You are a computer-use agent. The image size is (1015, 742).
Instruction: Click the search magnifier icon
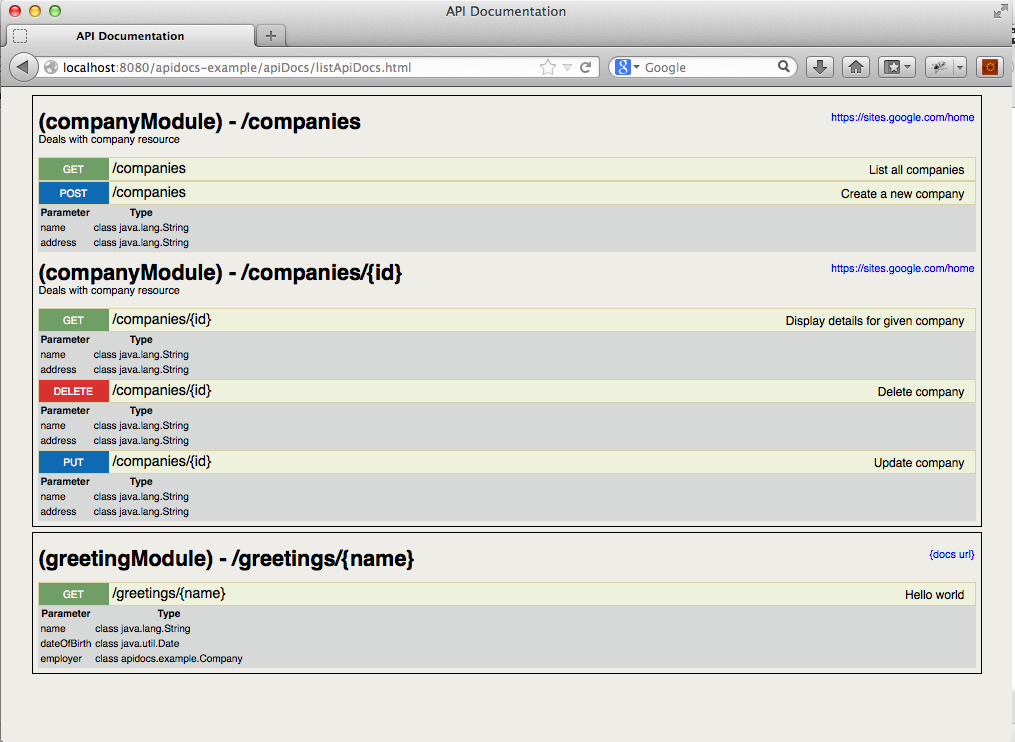783,67
